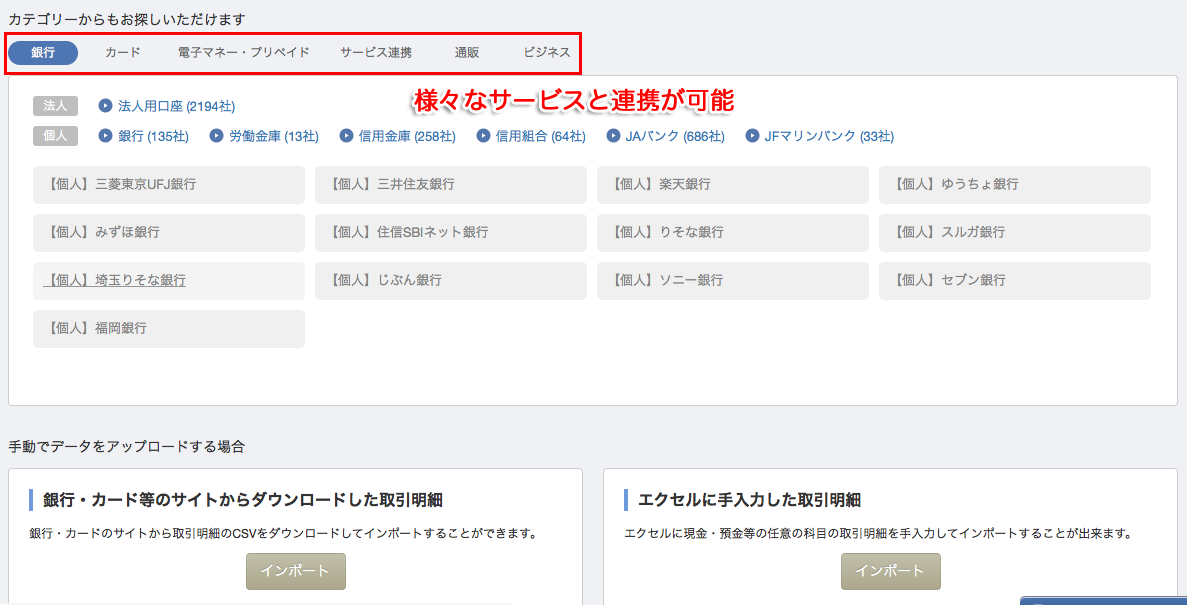Choose 【個人】じぶん銀行
Screen dimensions: 1187x605
451,281
